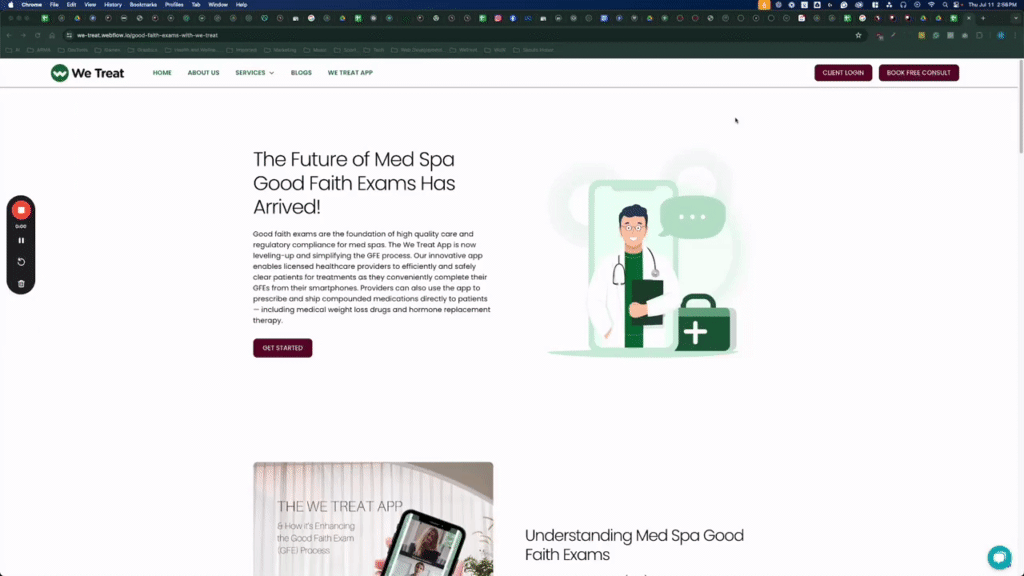Click 'Understanding Med Spa Good Faith Exams' heading
Image resolution: width=1024 pixels, height=576 pixels.
(x=634, y=545)
